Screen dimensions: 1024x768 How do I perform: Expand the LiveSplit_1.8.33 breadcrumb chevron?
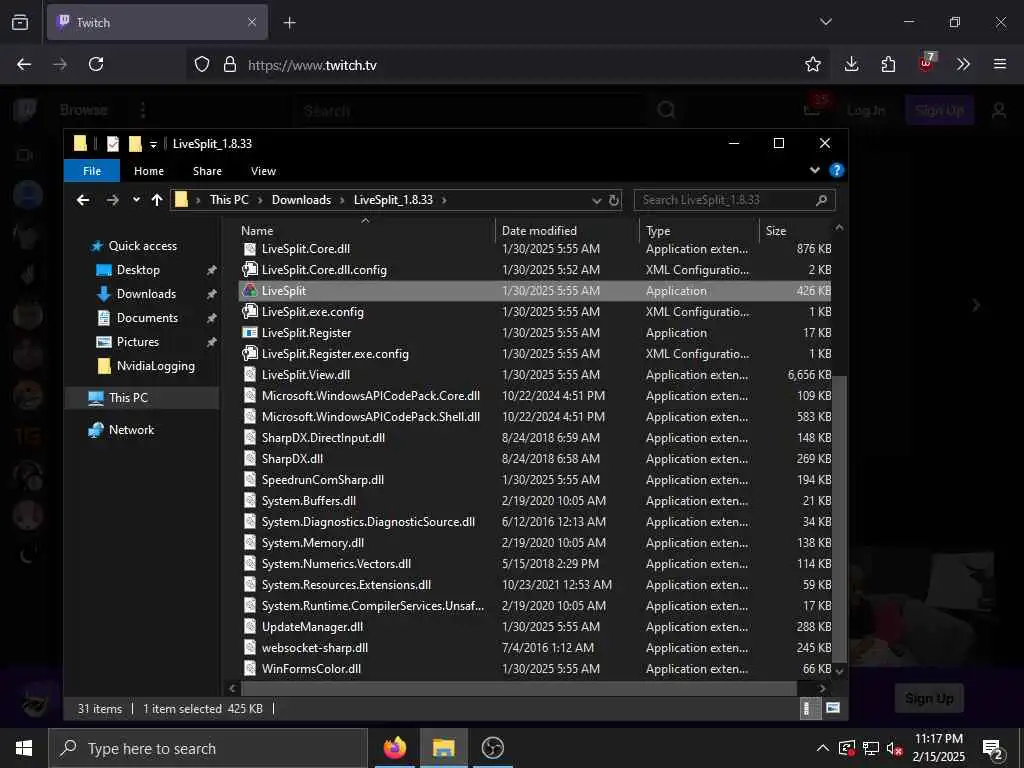(x=444, y=200)
